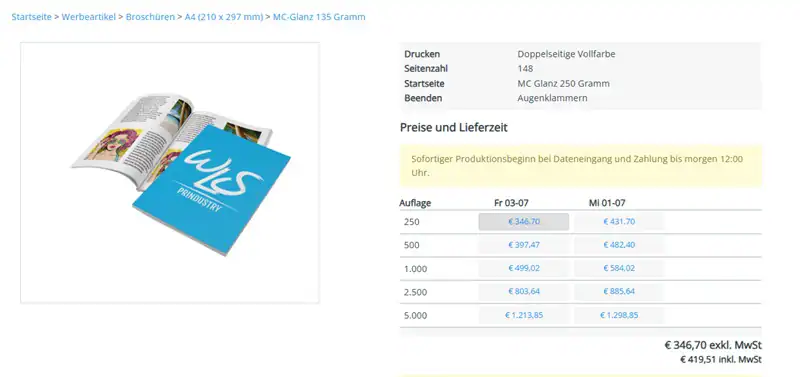Choose price € 1.213,85 for 5.000 copies
800x377 pixels.
[524, 315]
